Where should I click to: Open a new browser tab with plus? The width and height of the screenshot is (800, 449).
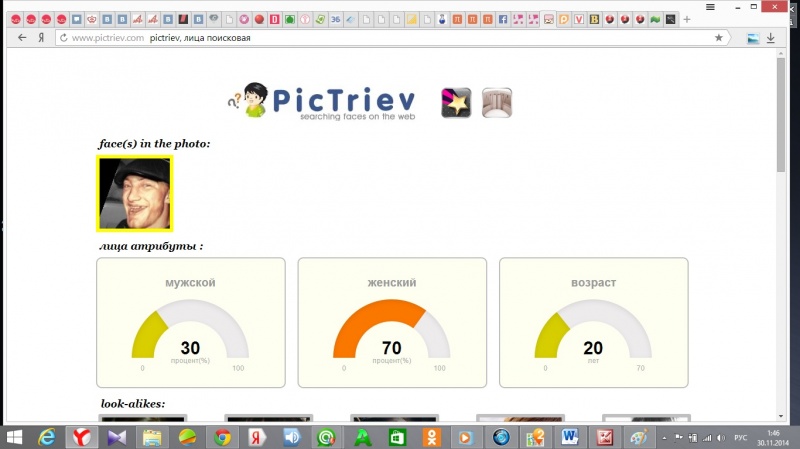coord(687,18)
